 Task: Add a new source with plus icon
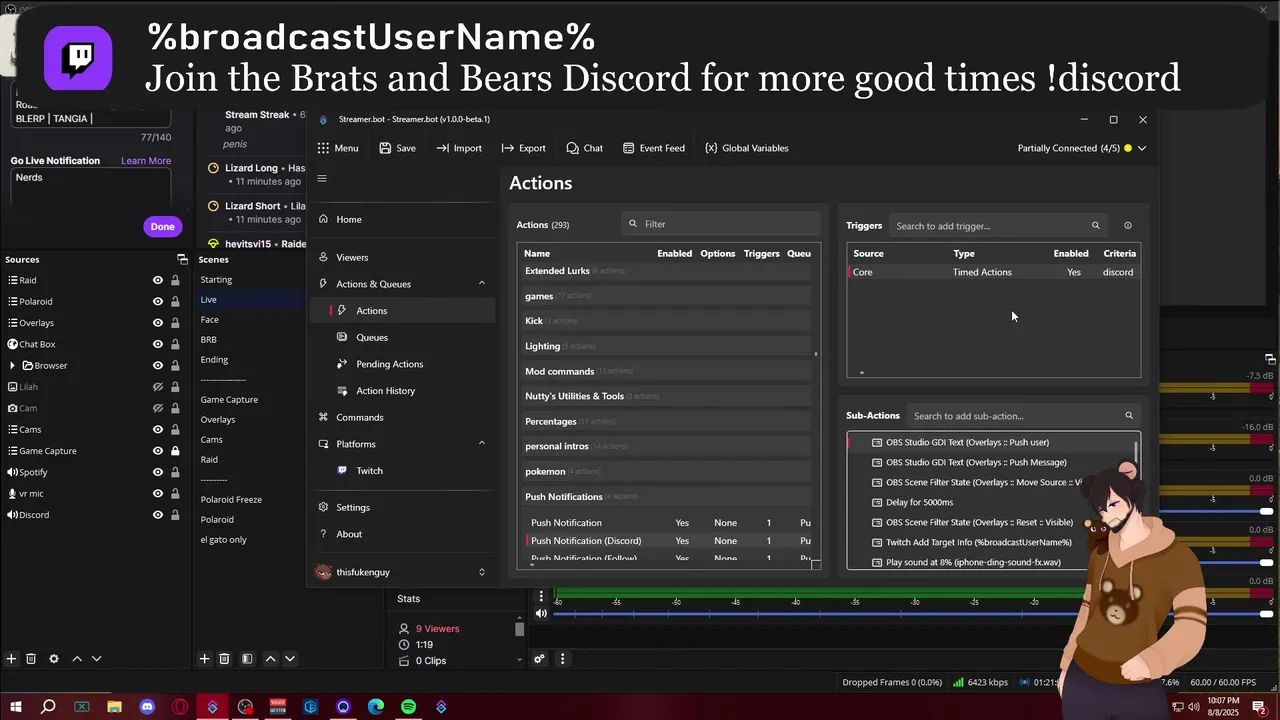(11, 659)
